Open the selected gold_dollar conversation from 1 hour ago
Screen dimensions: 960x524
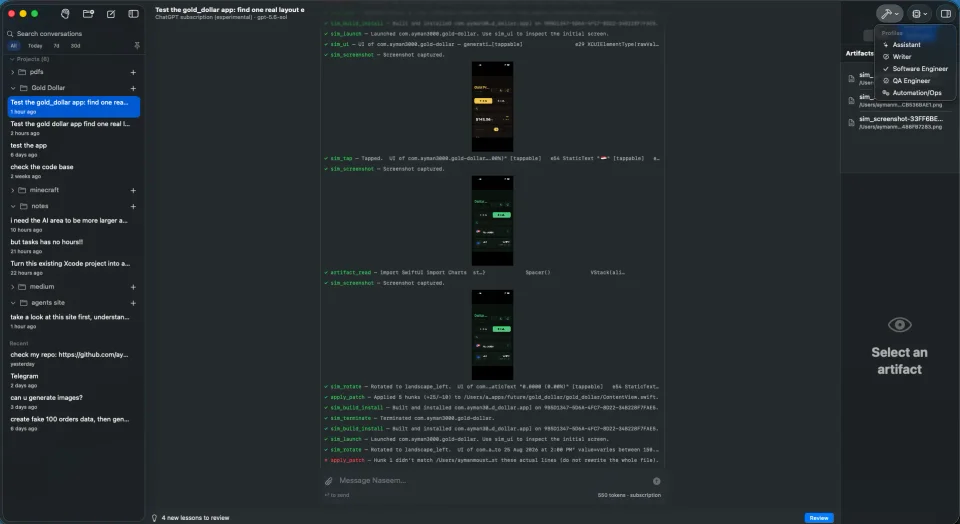tap(73, 107)
